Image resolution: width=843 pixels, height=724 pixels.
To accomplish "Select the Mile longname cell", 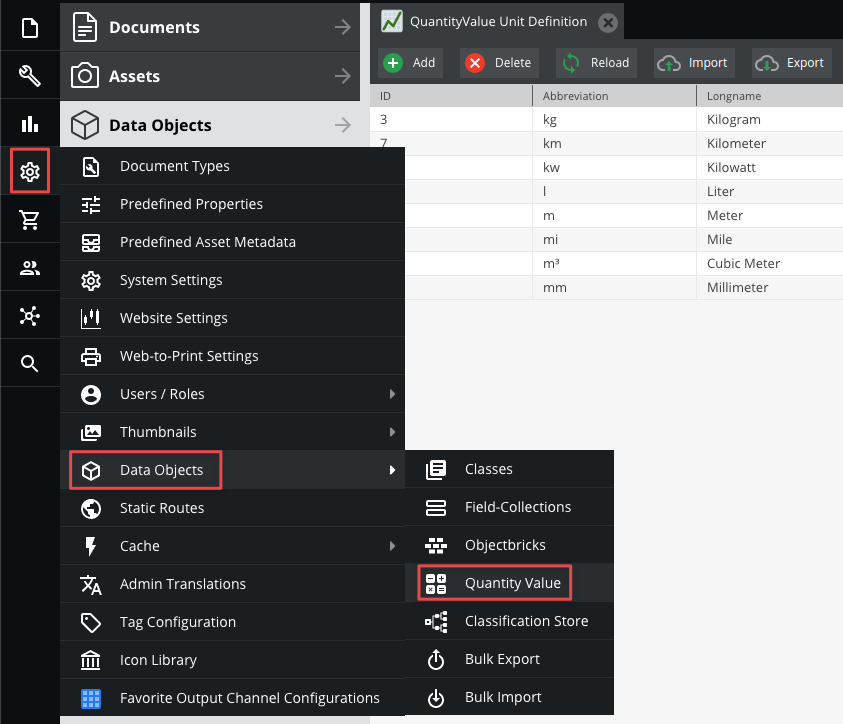I will tap(769, 239).
